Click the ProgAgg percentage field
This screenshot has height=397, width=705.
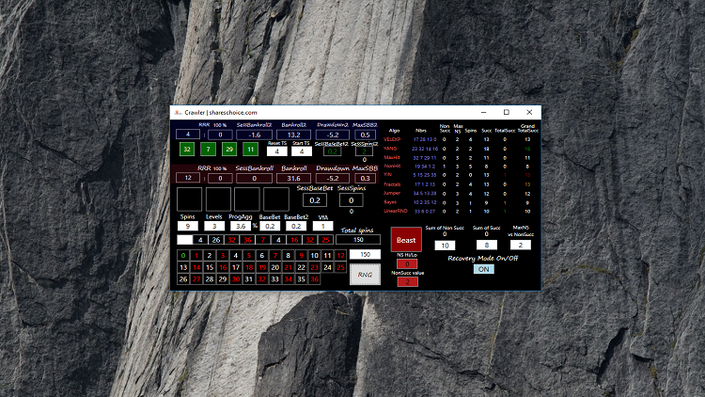click(241, 226)
